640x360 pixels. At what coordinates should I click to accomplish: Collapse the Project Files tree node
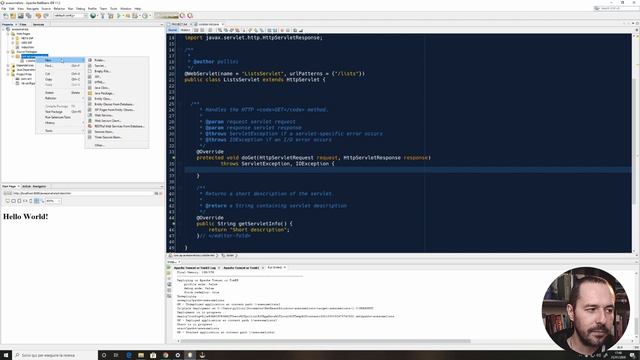[x=8, y=74]
